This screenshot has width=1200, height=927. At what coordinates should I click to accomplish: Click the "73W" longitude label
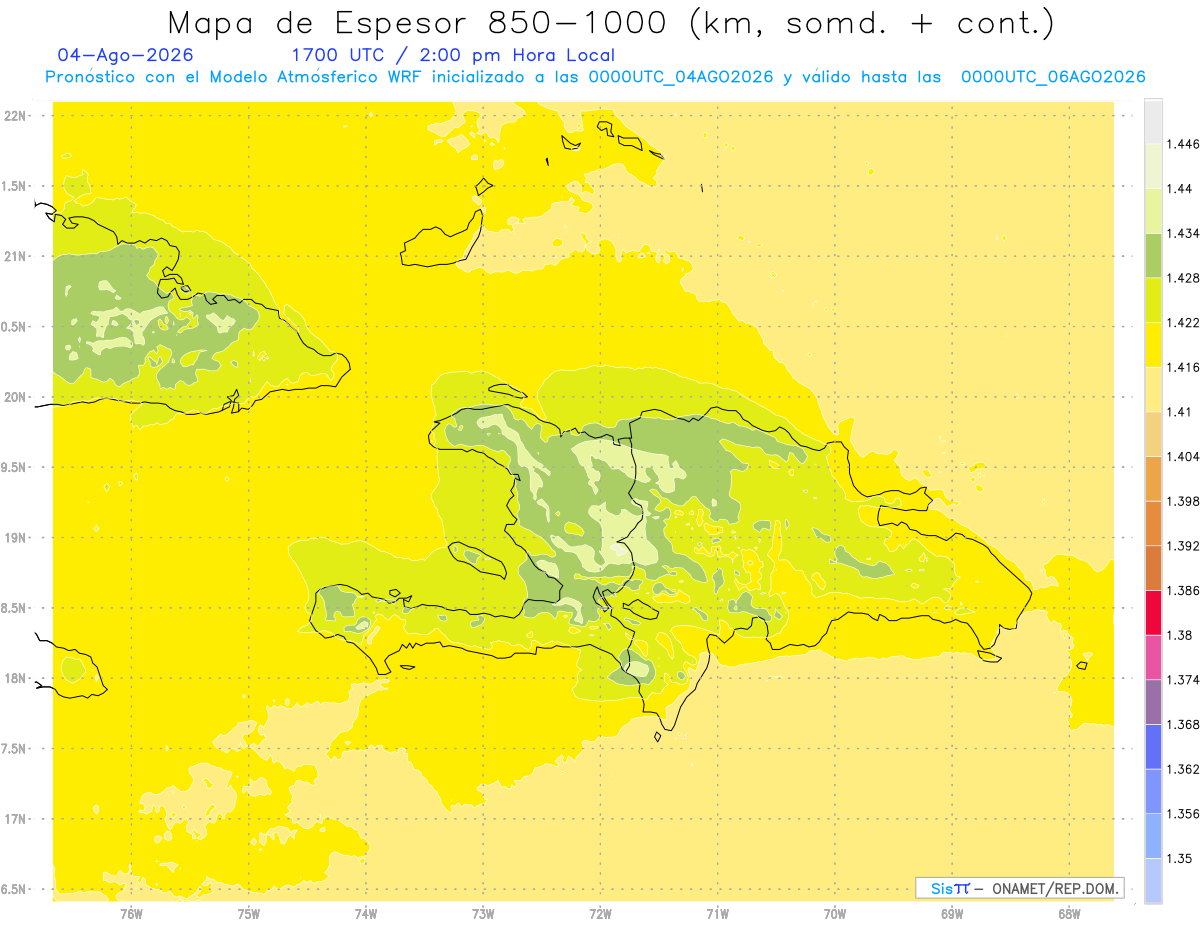483,914
